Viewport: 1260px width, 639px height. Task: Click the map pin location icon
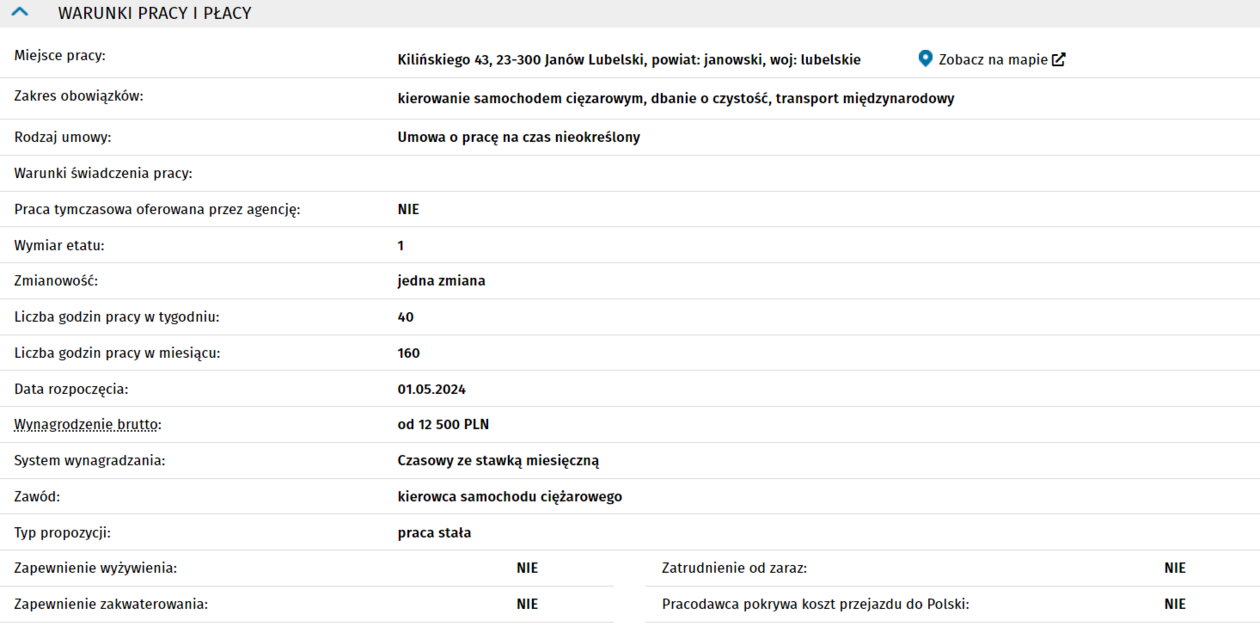925,59
